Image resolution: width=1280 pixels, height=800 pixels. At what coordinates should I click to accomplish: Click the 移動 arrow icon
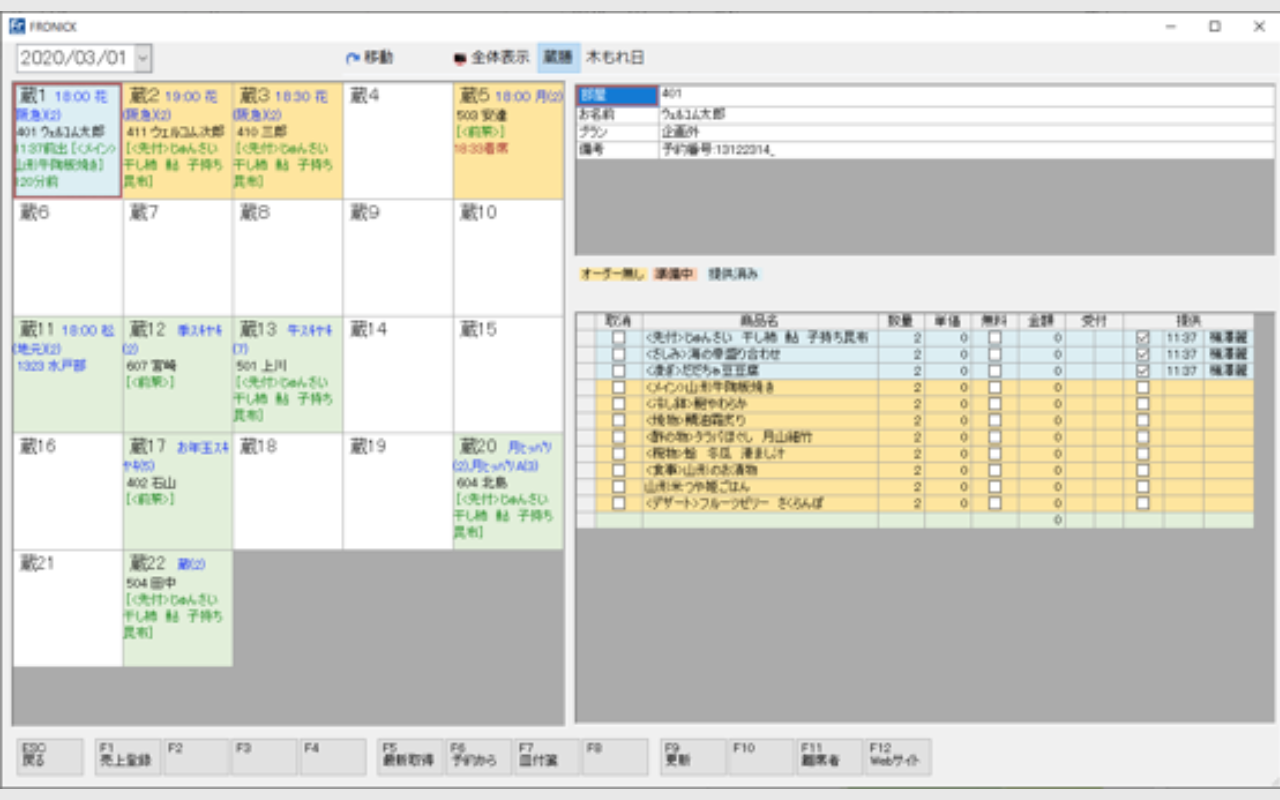tap(352, 58)
